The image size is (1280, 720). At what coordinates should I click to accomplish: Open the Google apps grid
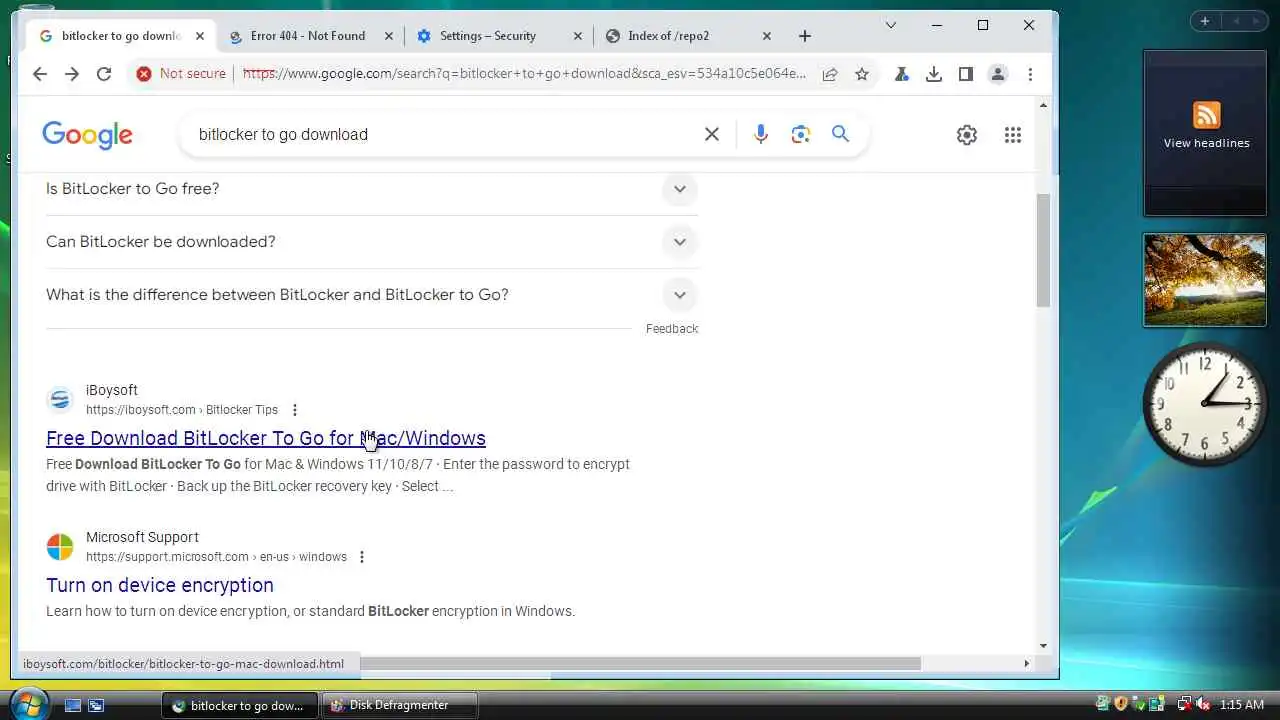coord(1013,135)
